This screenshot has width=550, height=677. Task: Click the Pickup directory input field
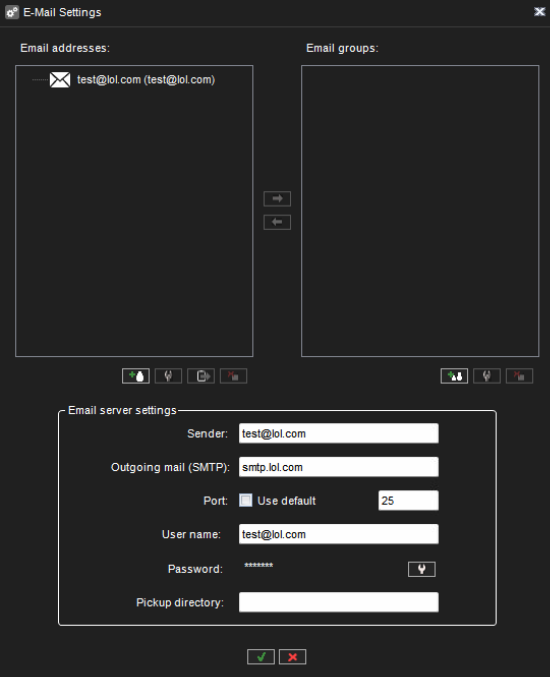339,602
